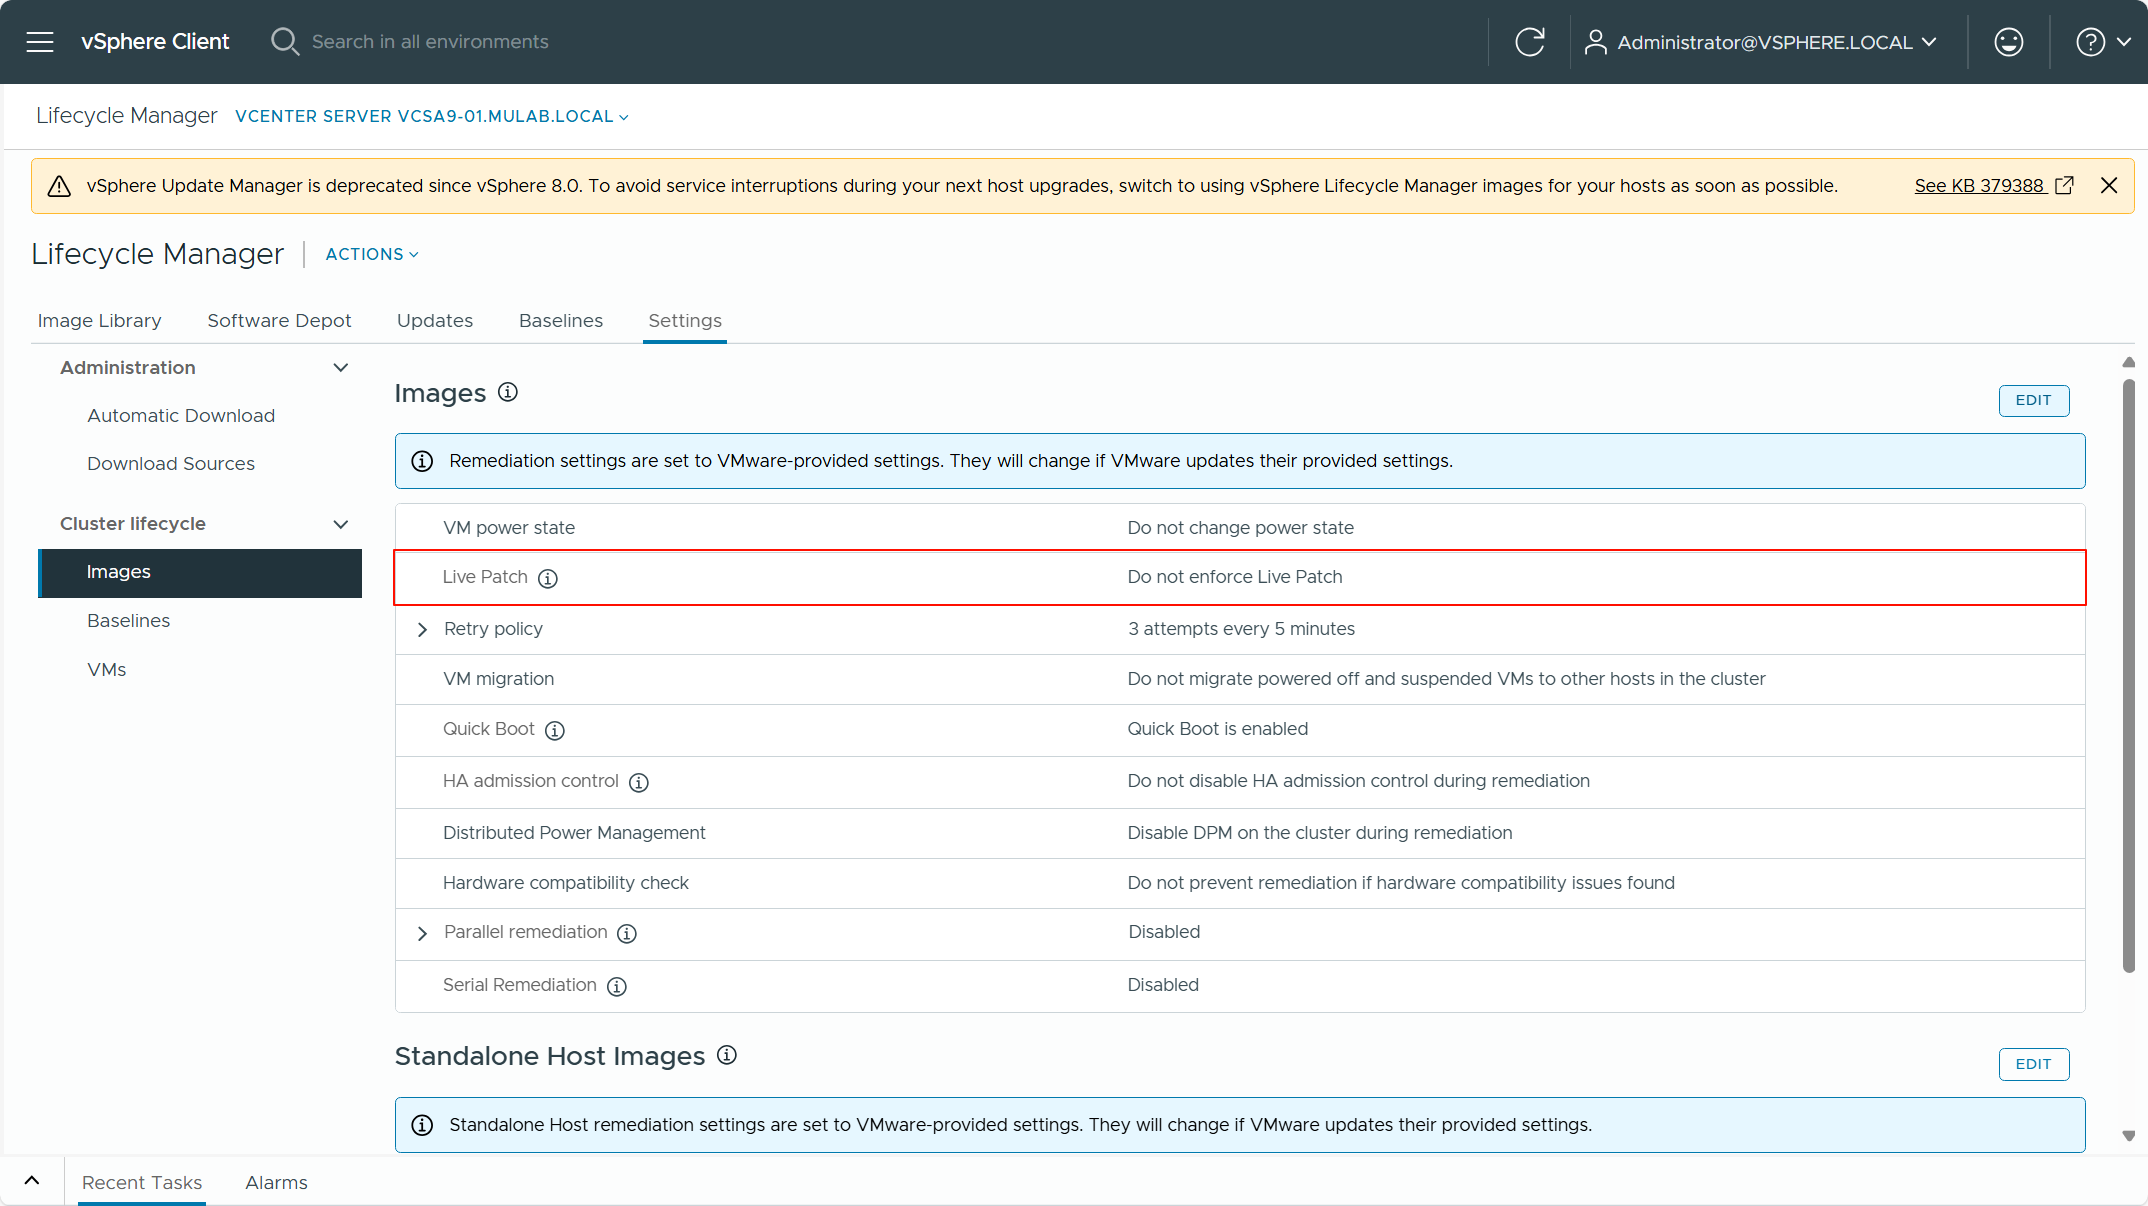2148x1206 pixels.
Task: Expand the Parallel remediation row
Action: pyautogui.click(x=422, y=933)
